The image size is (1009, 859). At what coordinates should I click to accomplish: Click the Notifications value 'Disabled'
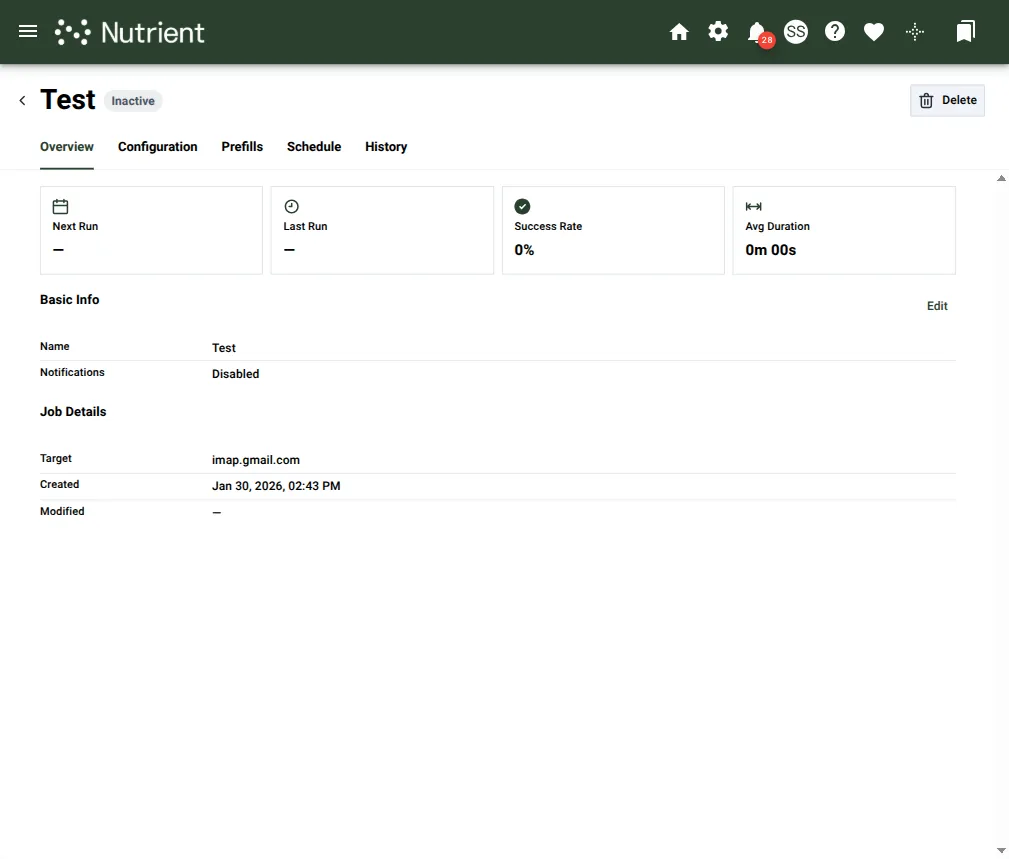(236, 374)
